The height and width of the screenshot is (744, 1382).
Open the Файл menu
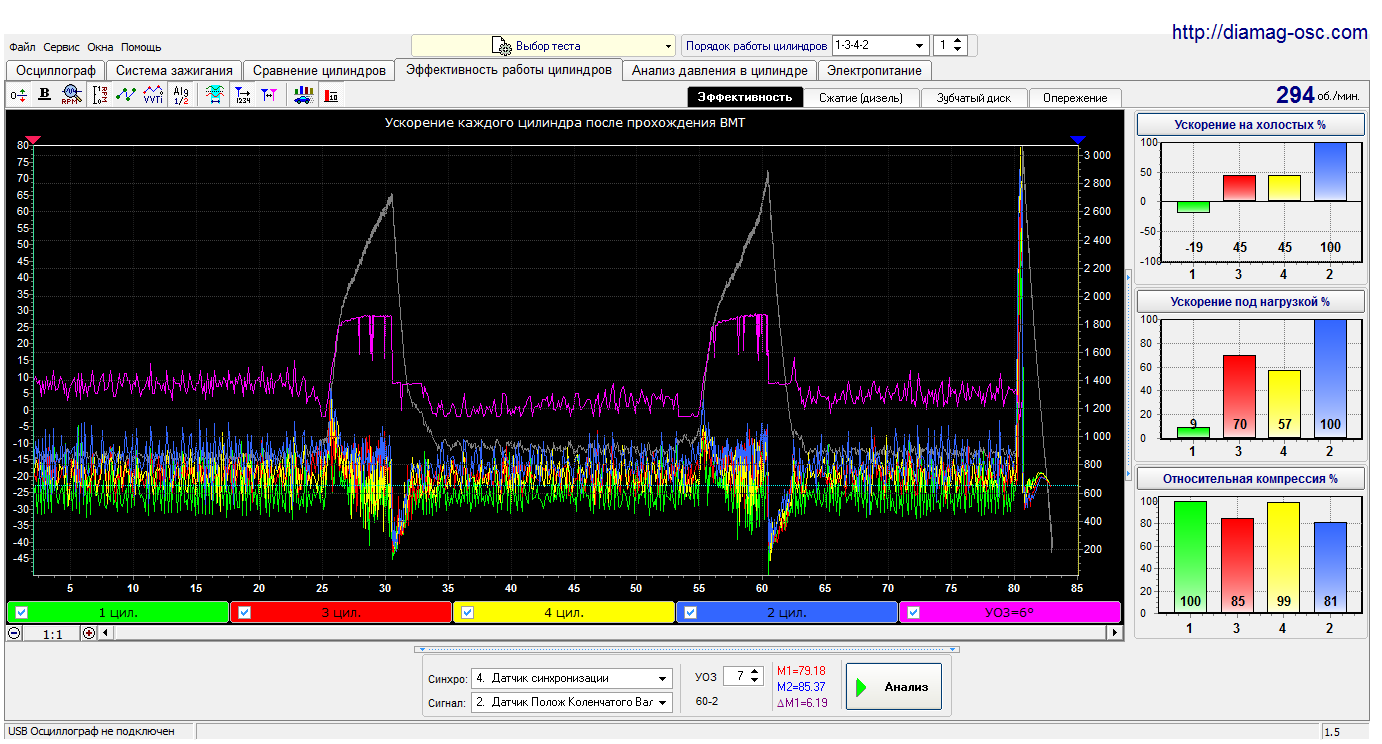22,47
